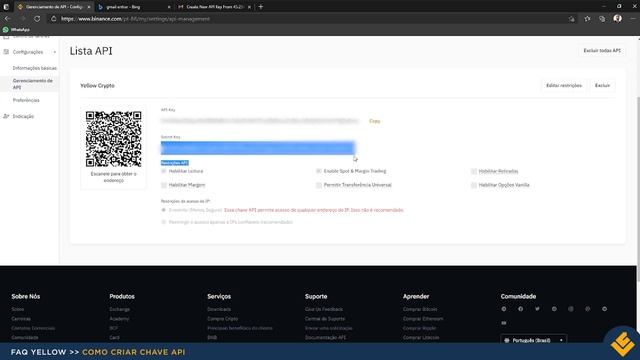This screenshot has width=640, height=360.
Task: Click the Yellow Crypto API label
Action: click(97, 86)
